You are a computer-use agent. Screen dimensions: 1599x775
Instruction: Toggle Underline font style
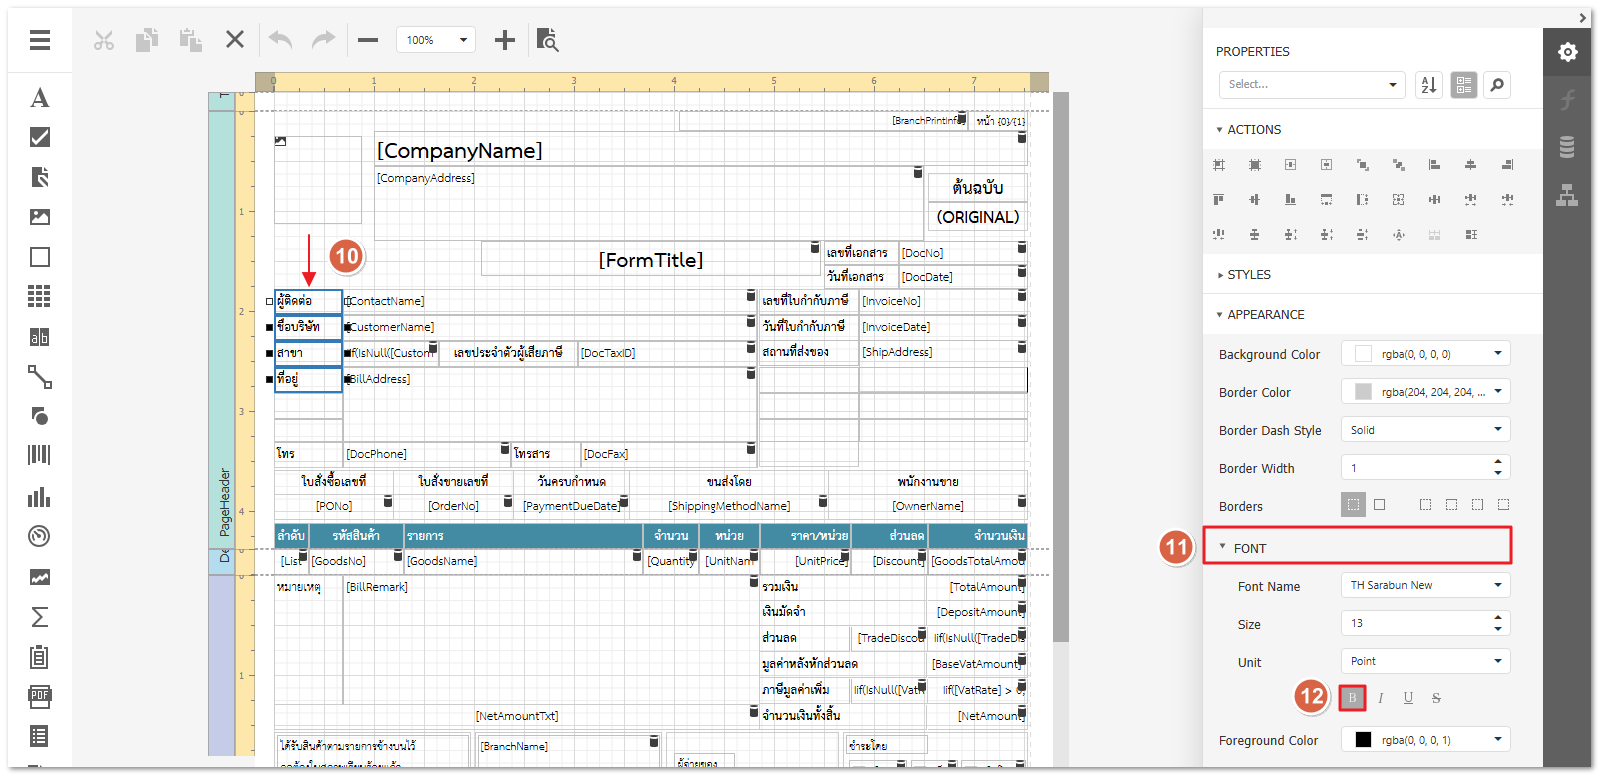(1408, 698)
